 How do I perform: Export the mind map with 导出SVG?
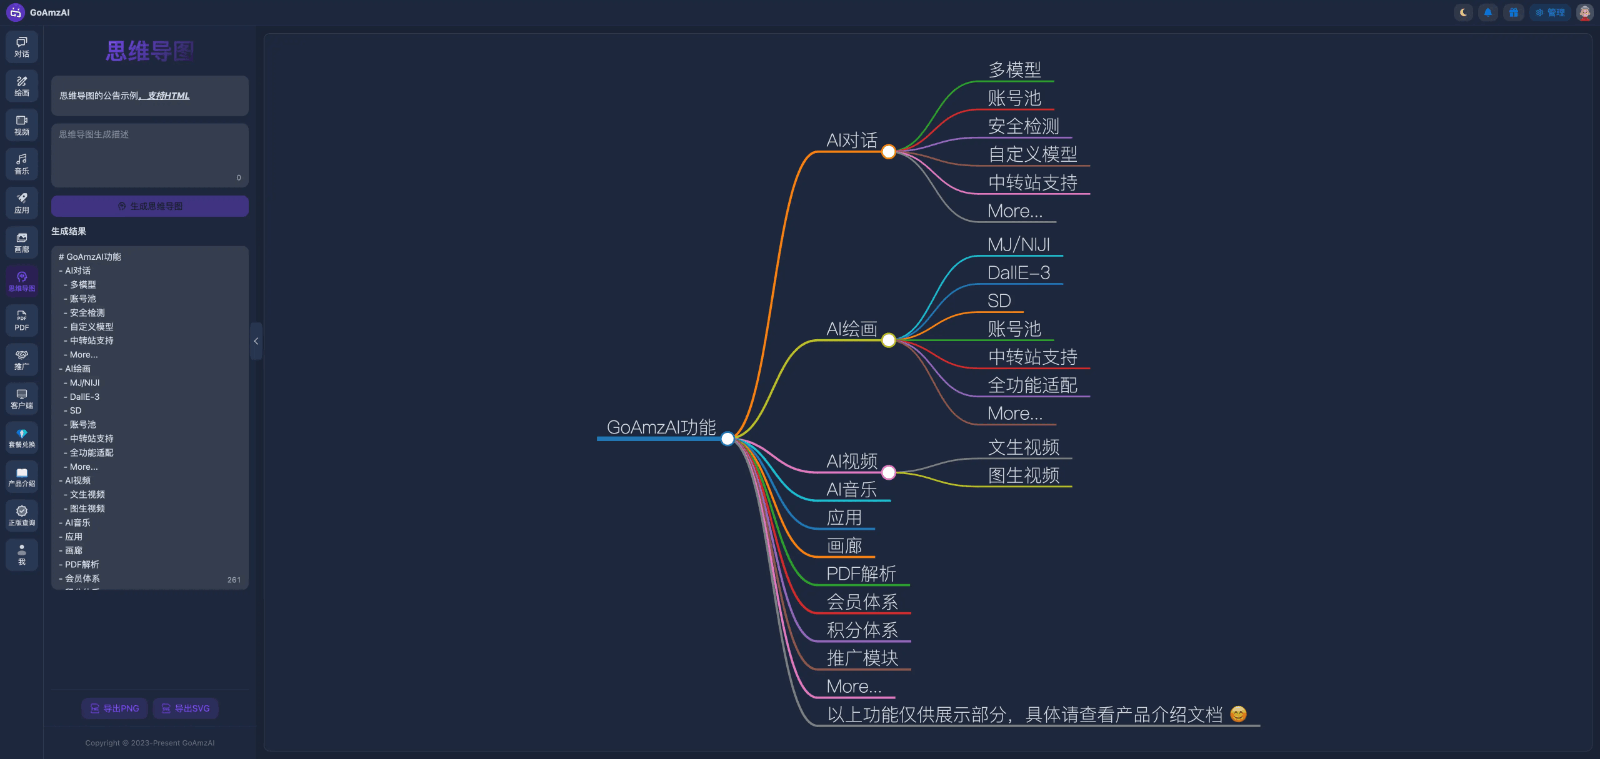[x=186, y=708]
